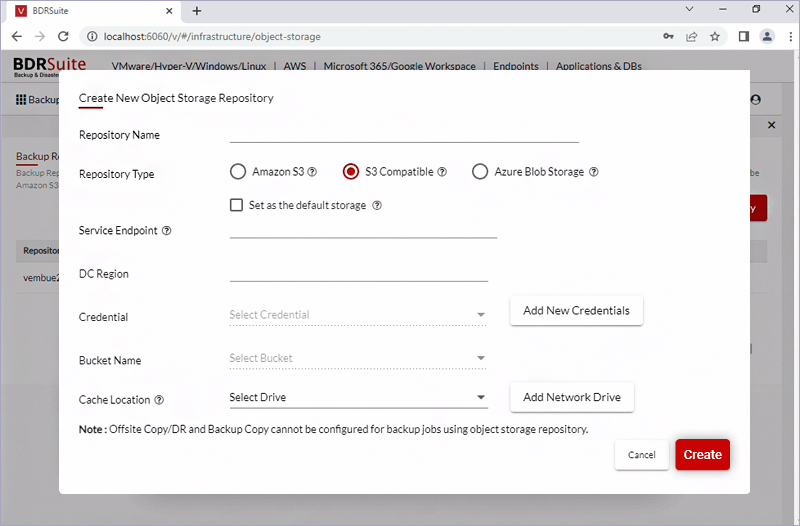Image resolution: width=800 pixels, height=526 pixels.
Task: Restore down the browser window
Action: tap(756, 9)
